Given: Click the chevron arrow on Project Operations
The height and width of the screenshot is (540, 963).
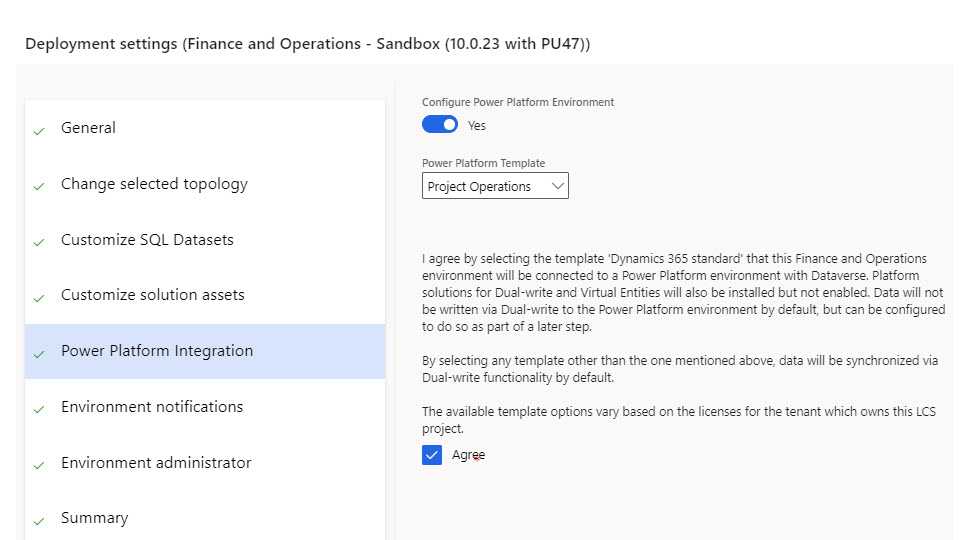Looking at the screenshot, I should [557, 186].
